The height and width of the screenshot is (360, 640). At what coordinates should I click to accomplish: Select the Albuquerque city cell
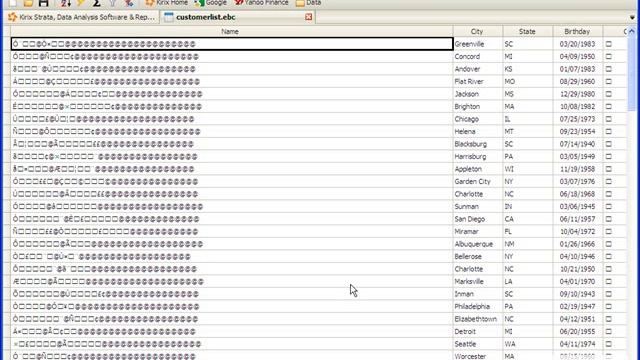pos(478,244)
